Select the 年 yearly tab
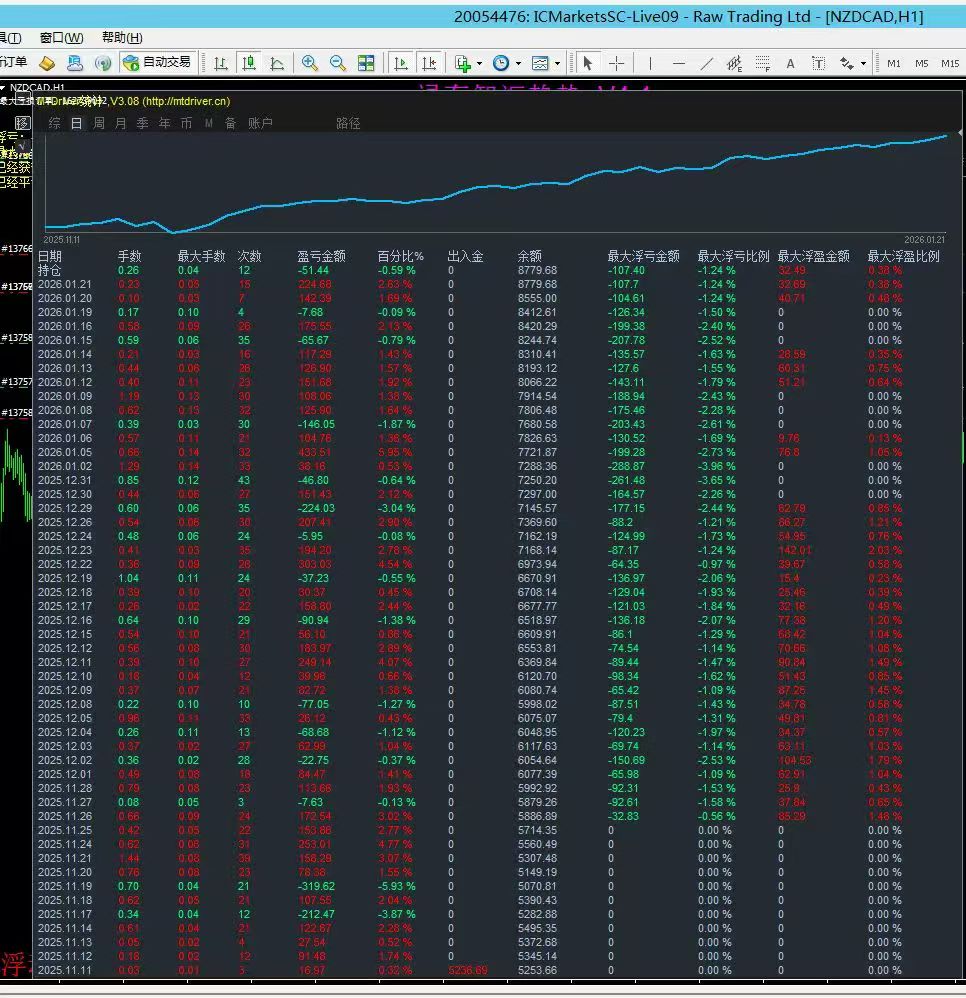966x998 pixels. coord(164,123)
